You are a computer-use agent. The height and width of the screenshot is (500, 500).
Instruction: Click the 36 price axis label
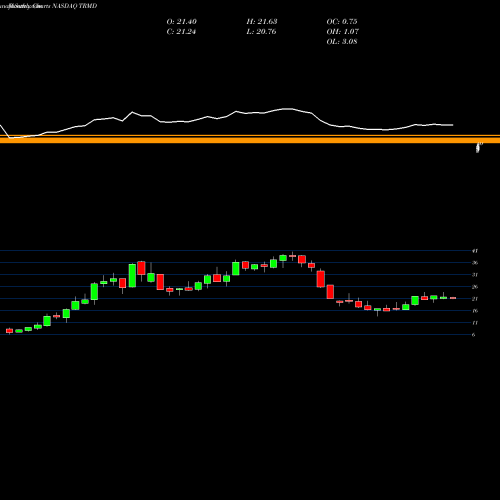click(475, 263)
